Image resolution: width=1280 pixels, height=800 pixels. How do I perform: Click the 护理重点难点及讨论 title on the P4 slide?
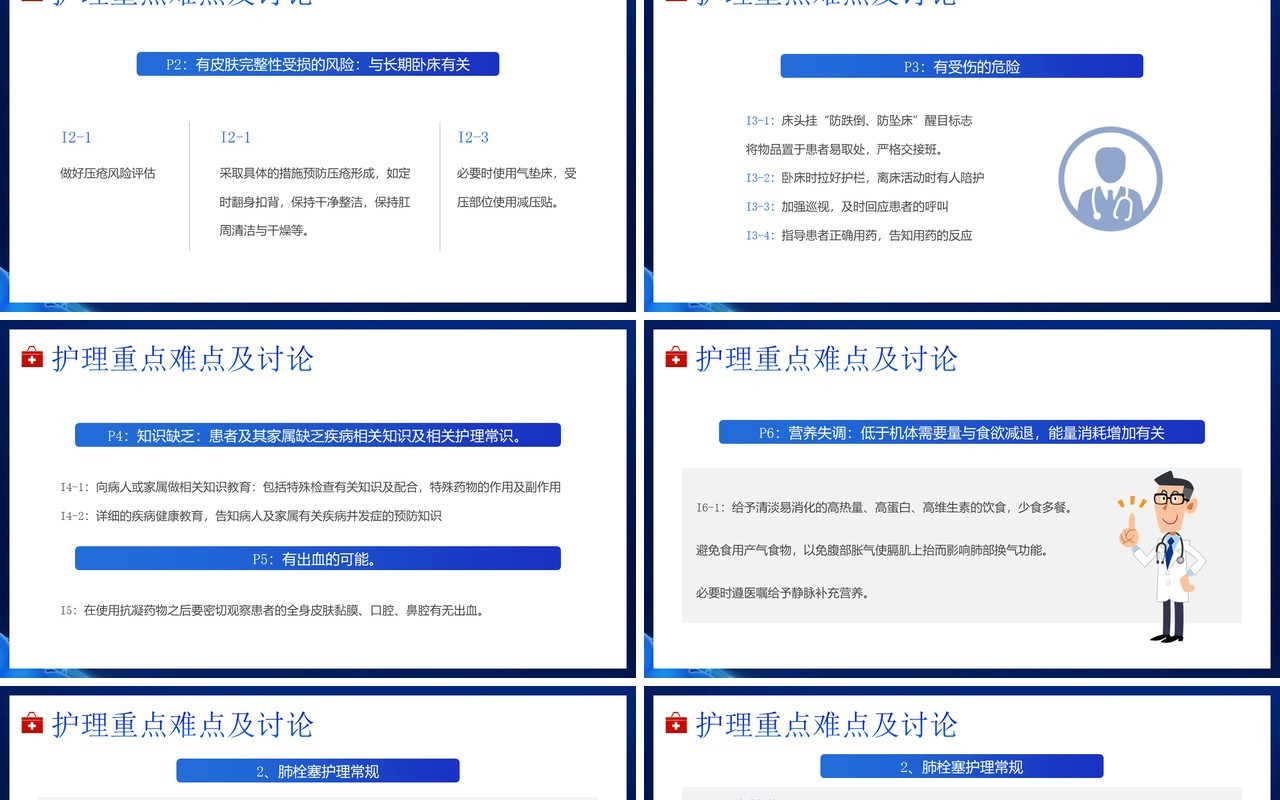(183, 359)
